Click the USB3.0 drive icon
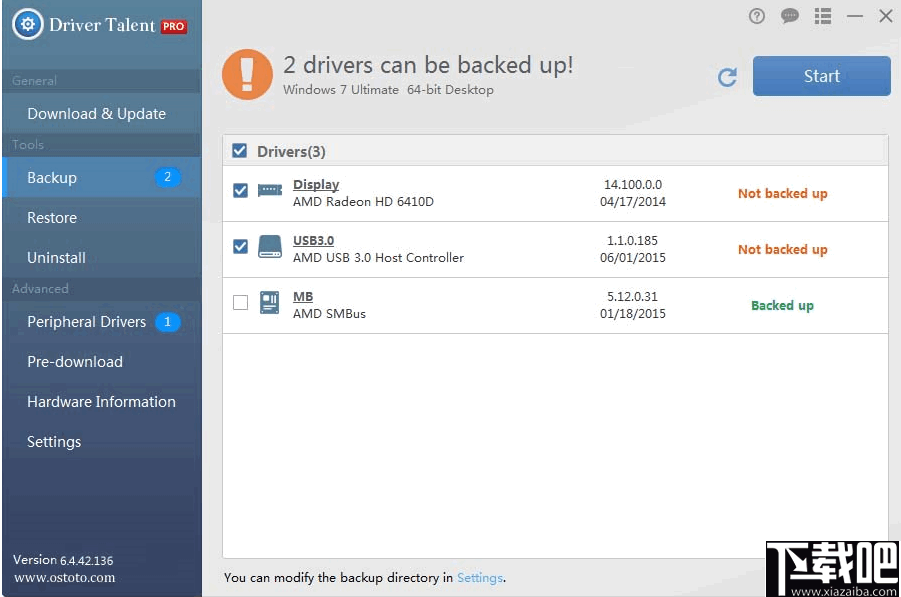 pos(268,248)
